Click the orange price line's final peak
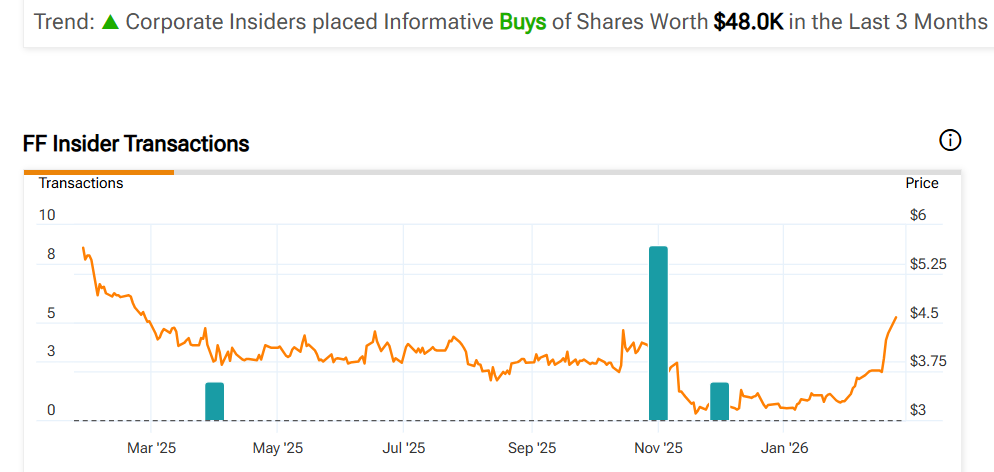994x472 pixels. point(896,317)
